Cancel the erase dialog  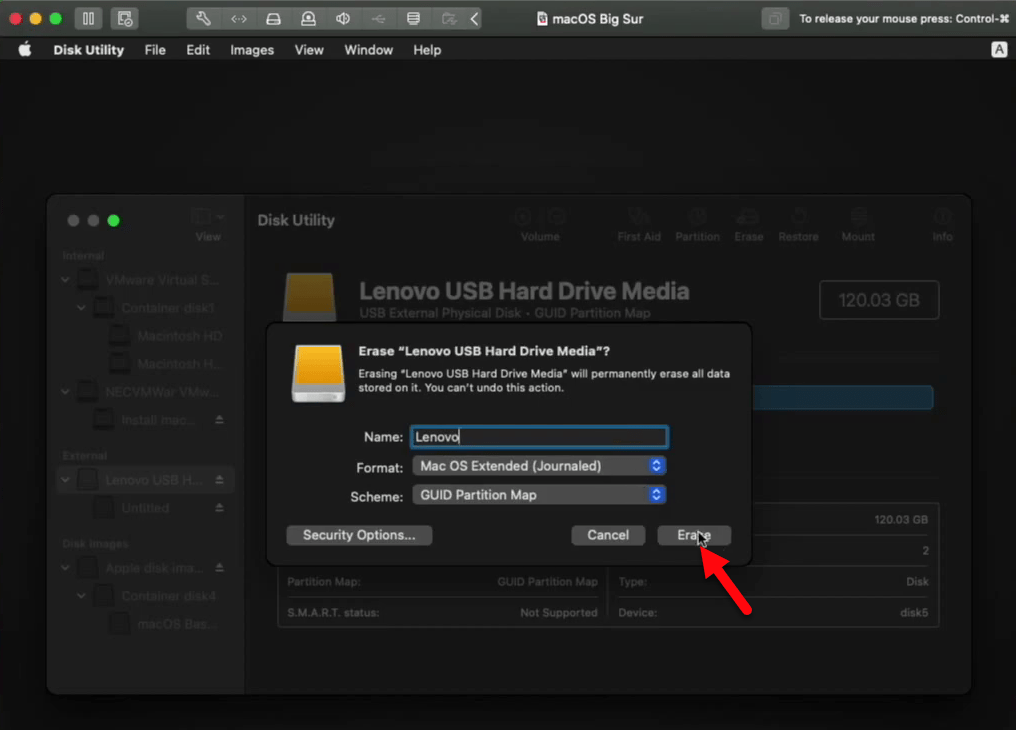[608, 535]
